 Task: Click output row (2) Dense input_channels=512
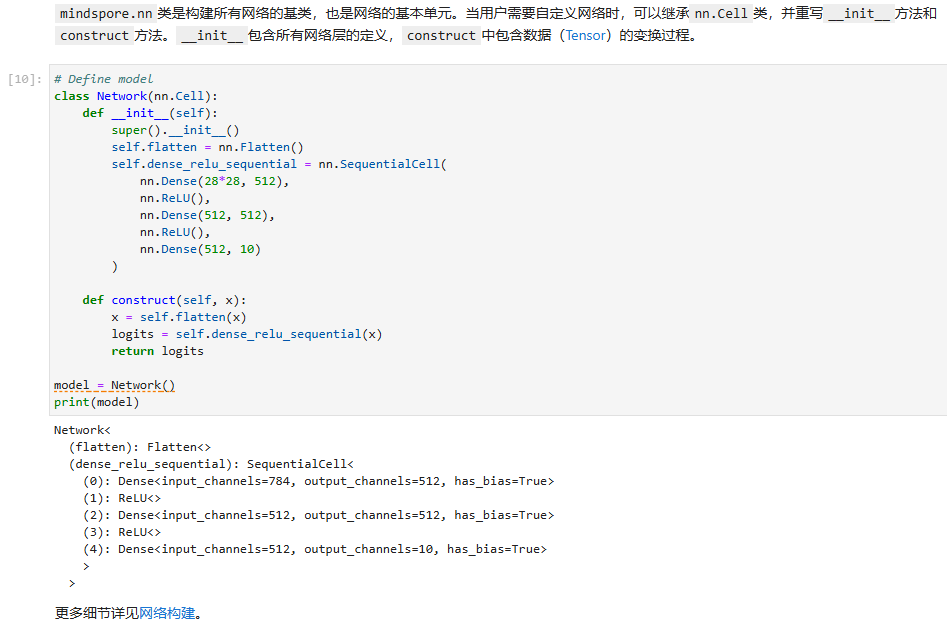click(318, 515)
